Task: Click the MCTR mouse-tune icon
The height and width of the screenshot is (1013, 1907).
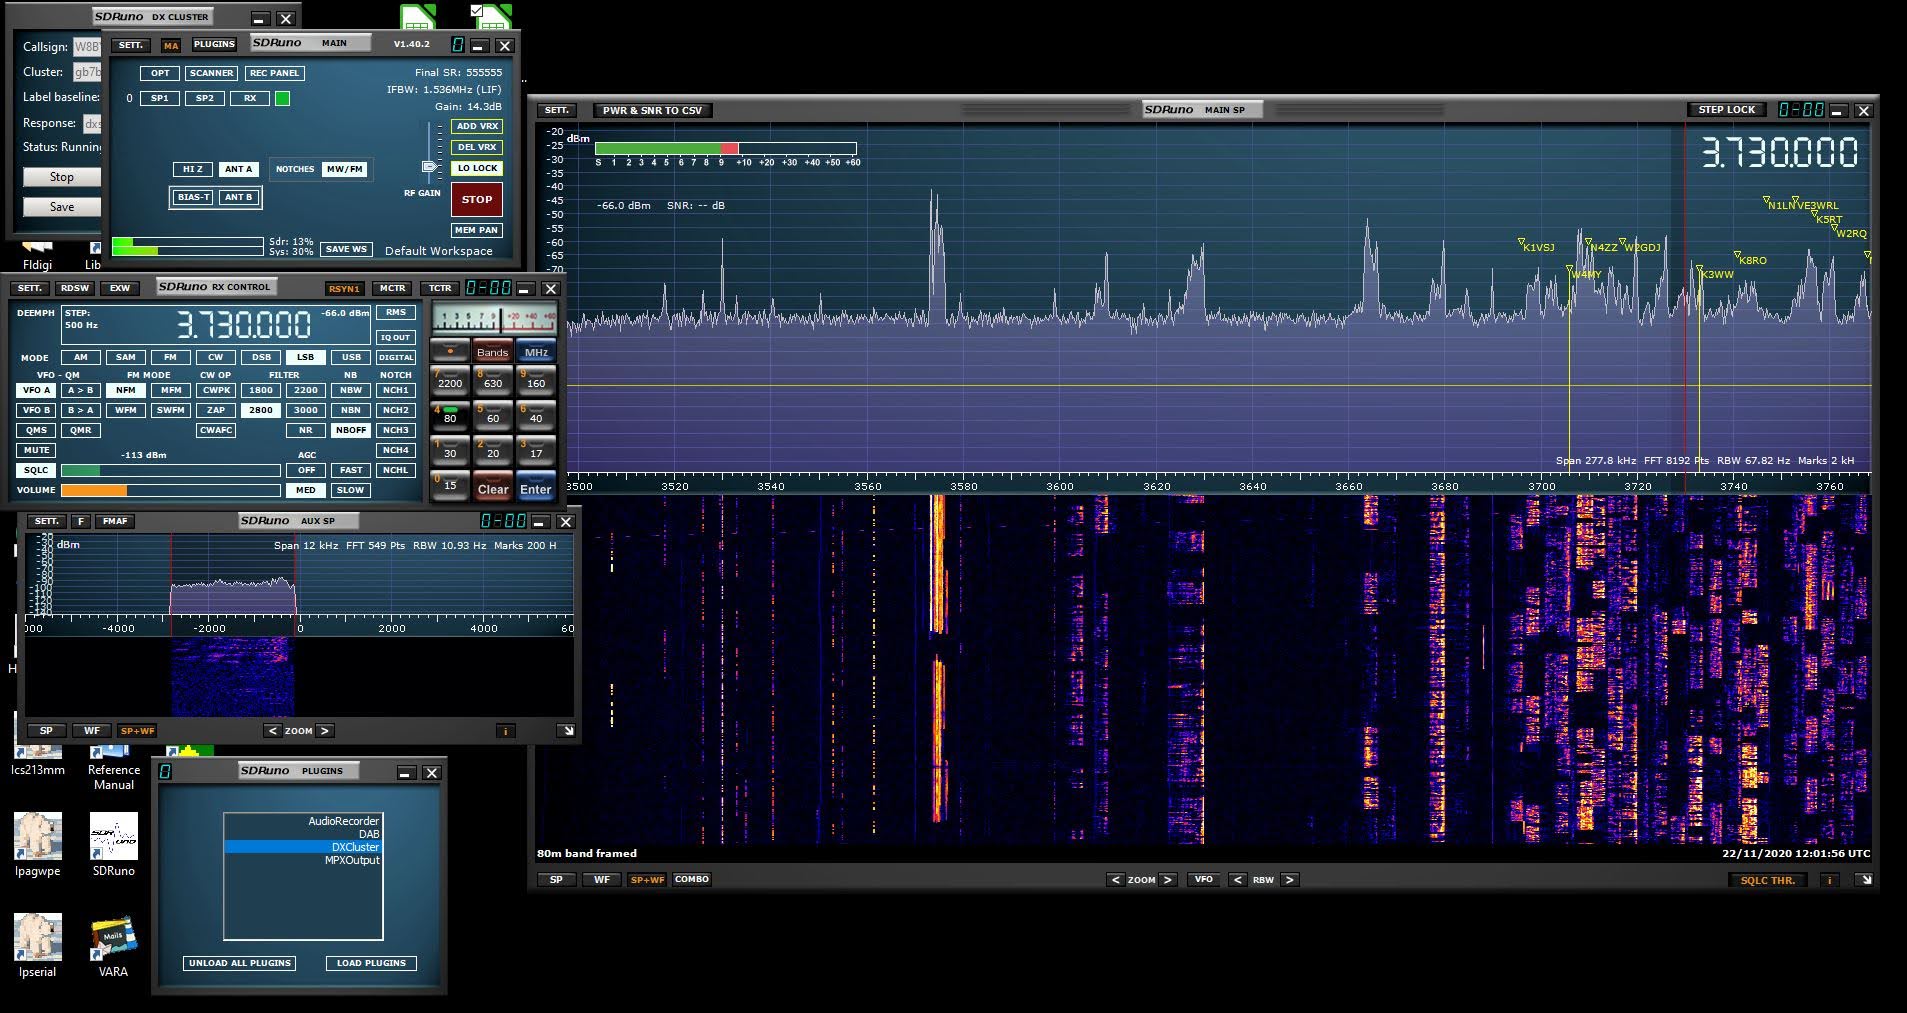Action: [x=391, y=288]
